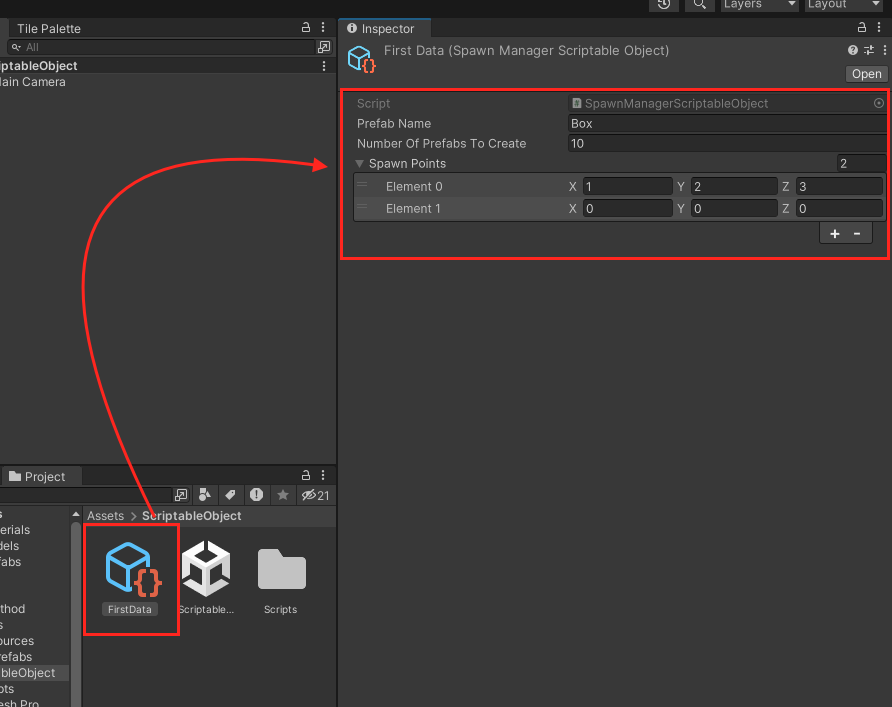
Task: Select the Element 0 label
Action: [414, 187]
